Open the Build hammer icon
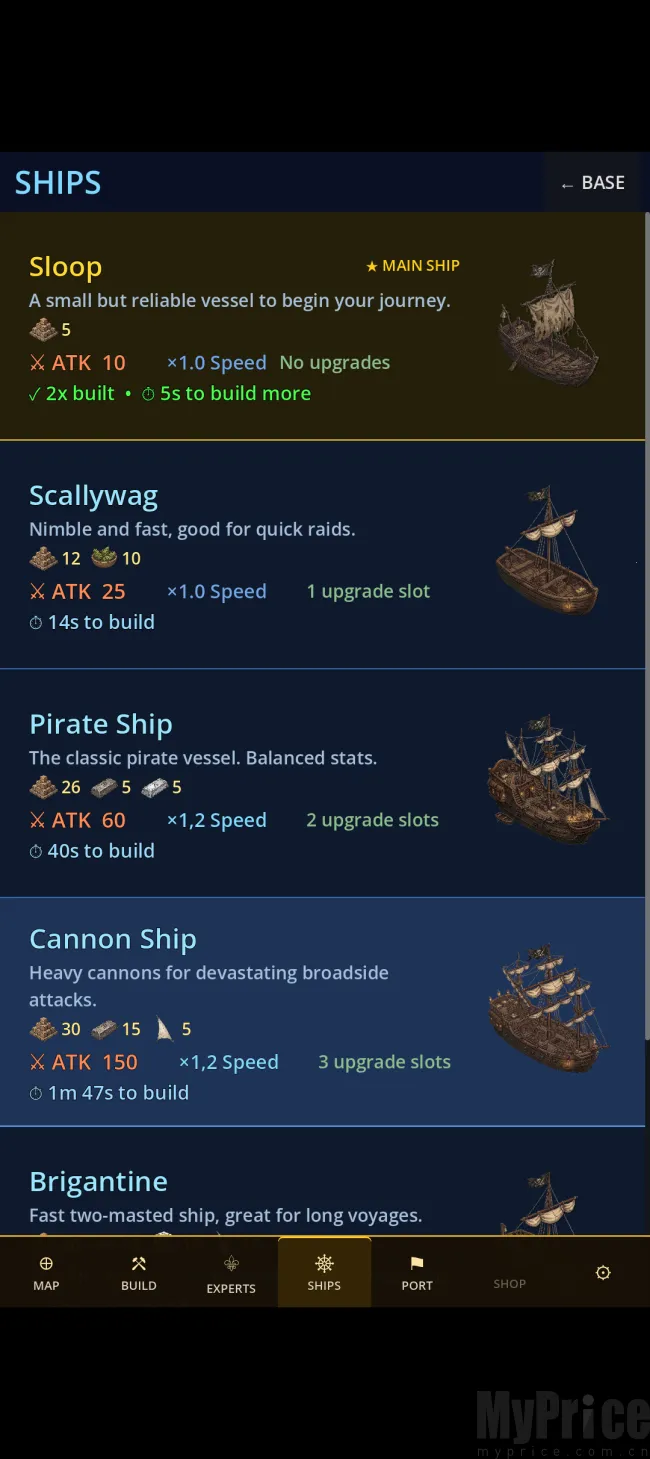 (139, 1264)
